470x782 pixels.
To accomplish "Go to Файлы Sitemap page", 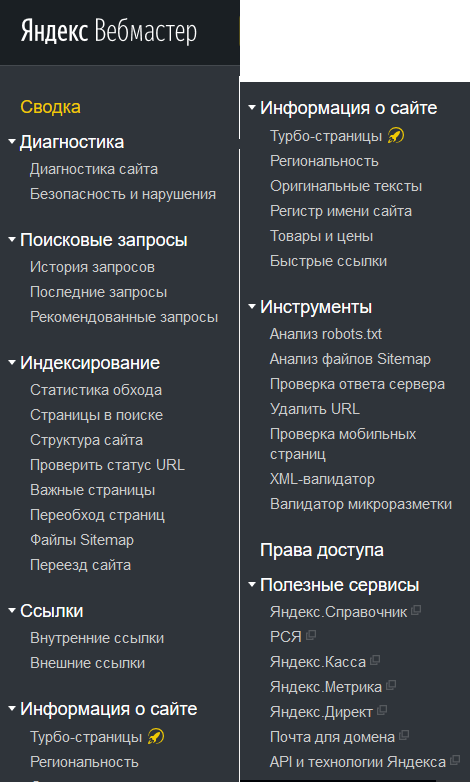I will (x=82, y=540).
